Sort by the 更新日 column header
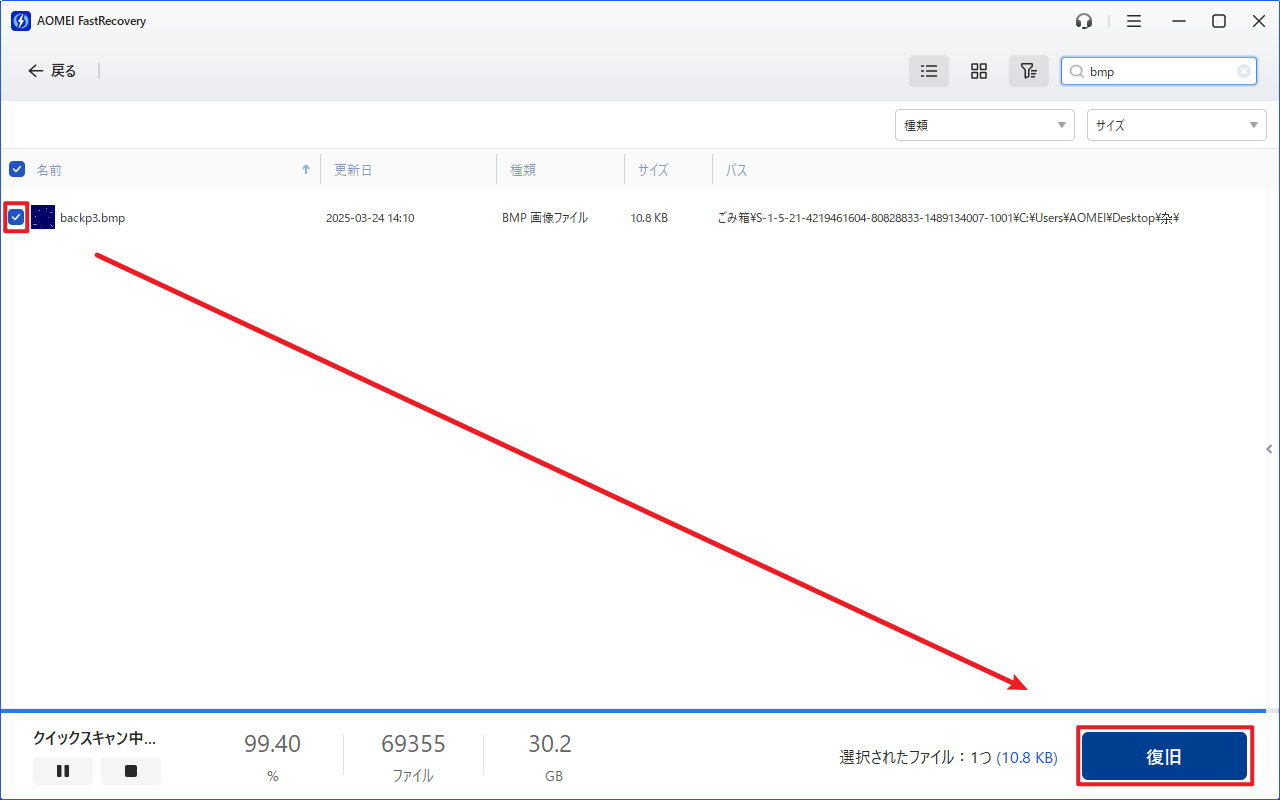Image resolution: width=1280 pixels, height=800 pixels. click(353, 170)
